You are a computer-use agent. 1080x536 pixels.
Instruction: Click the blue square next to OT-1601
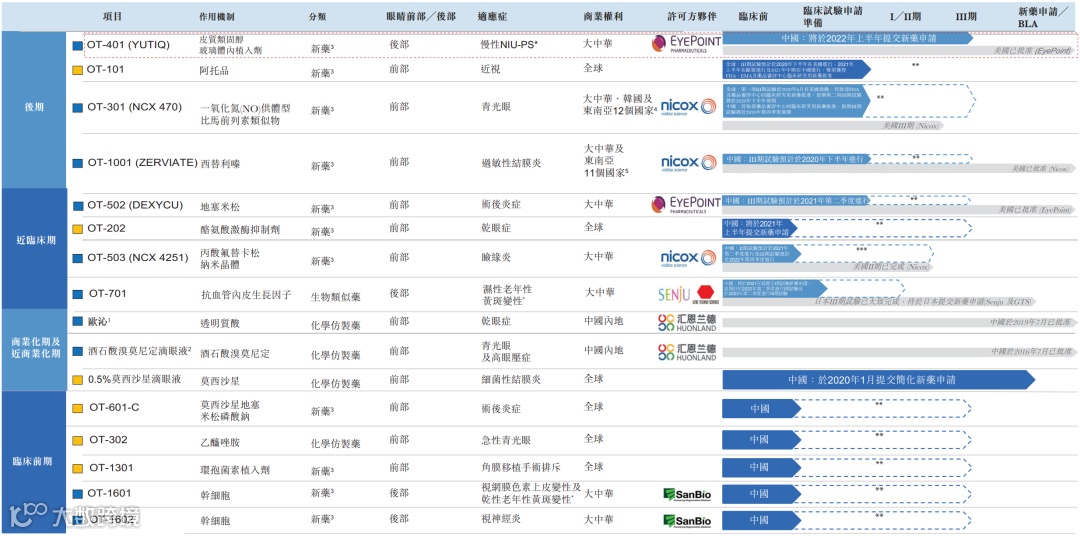coord(78,493)
